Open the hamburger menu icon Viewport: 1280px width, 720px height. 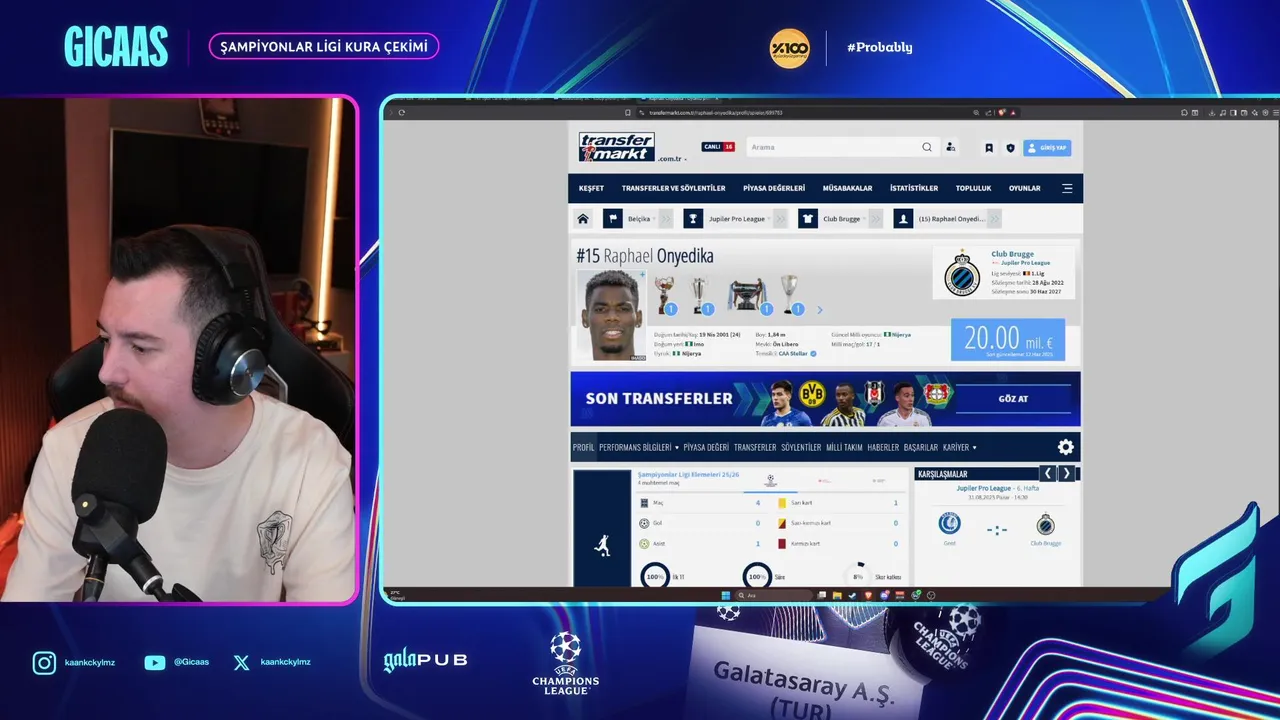coord(1067,188)
